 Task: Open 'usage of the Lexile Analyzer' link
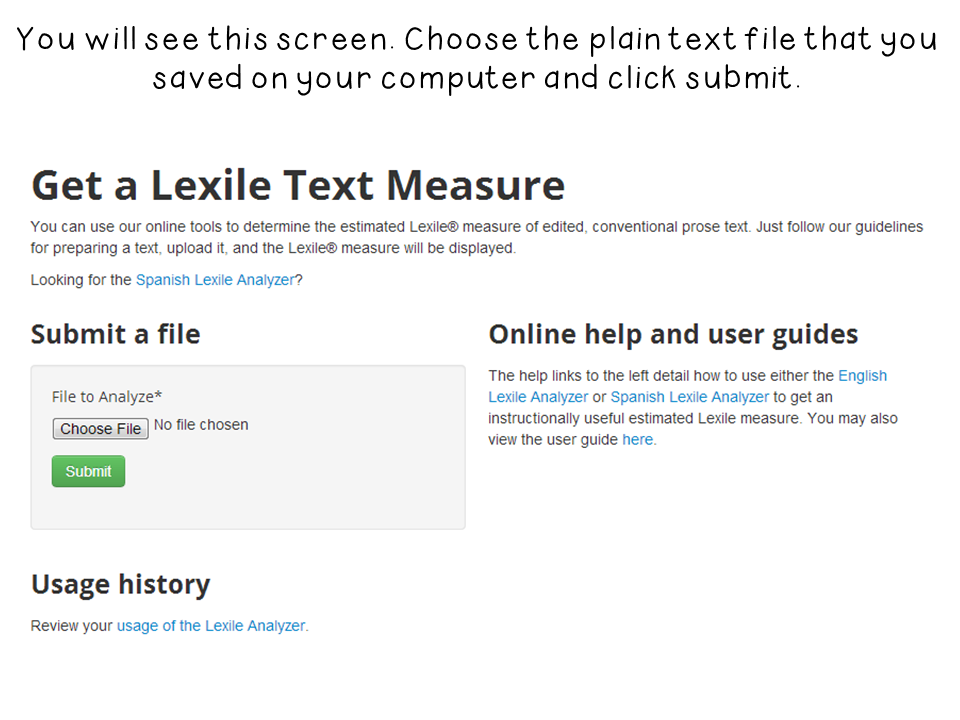click(211, 626)
